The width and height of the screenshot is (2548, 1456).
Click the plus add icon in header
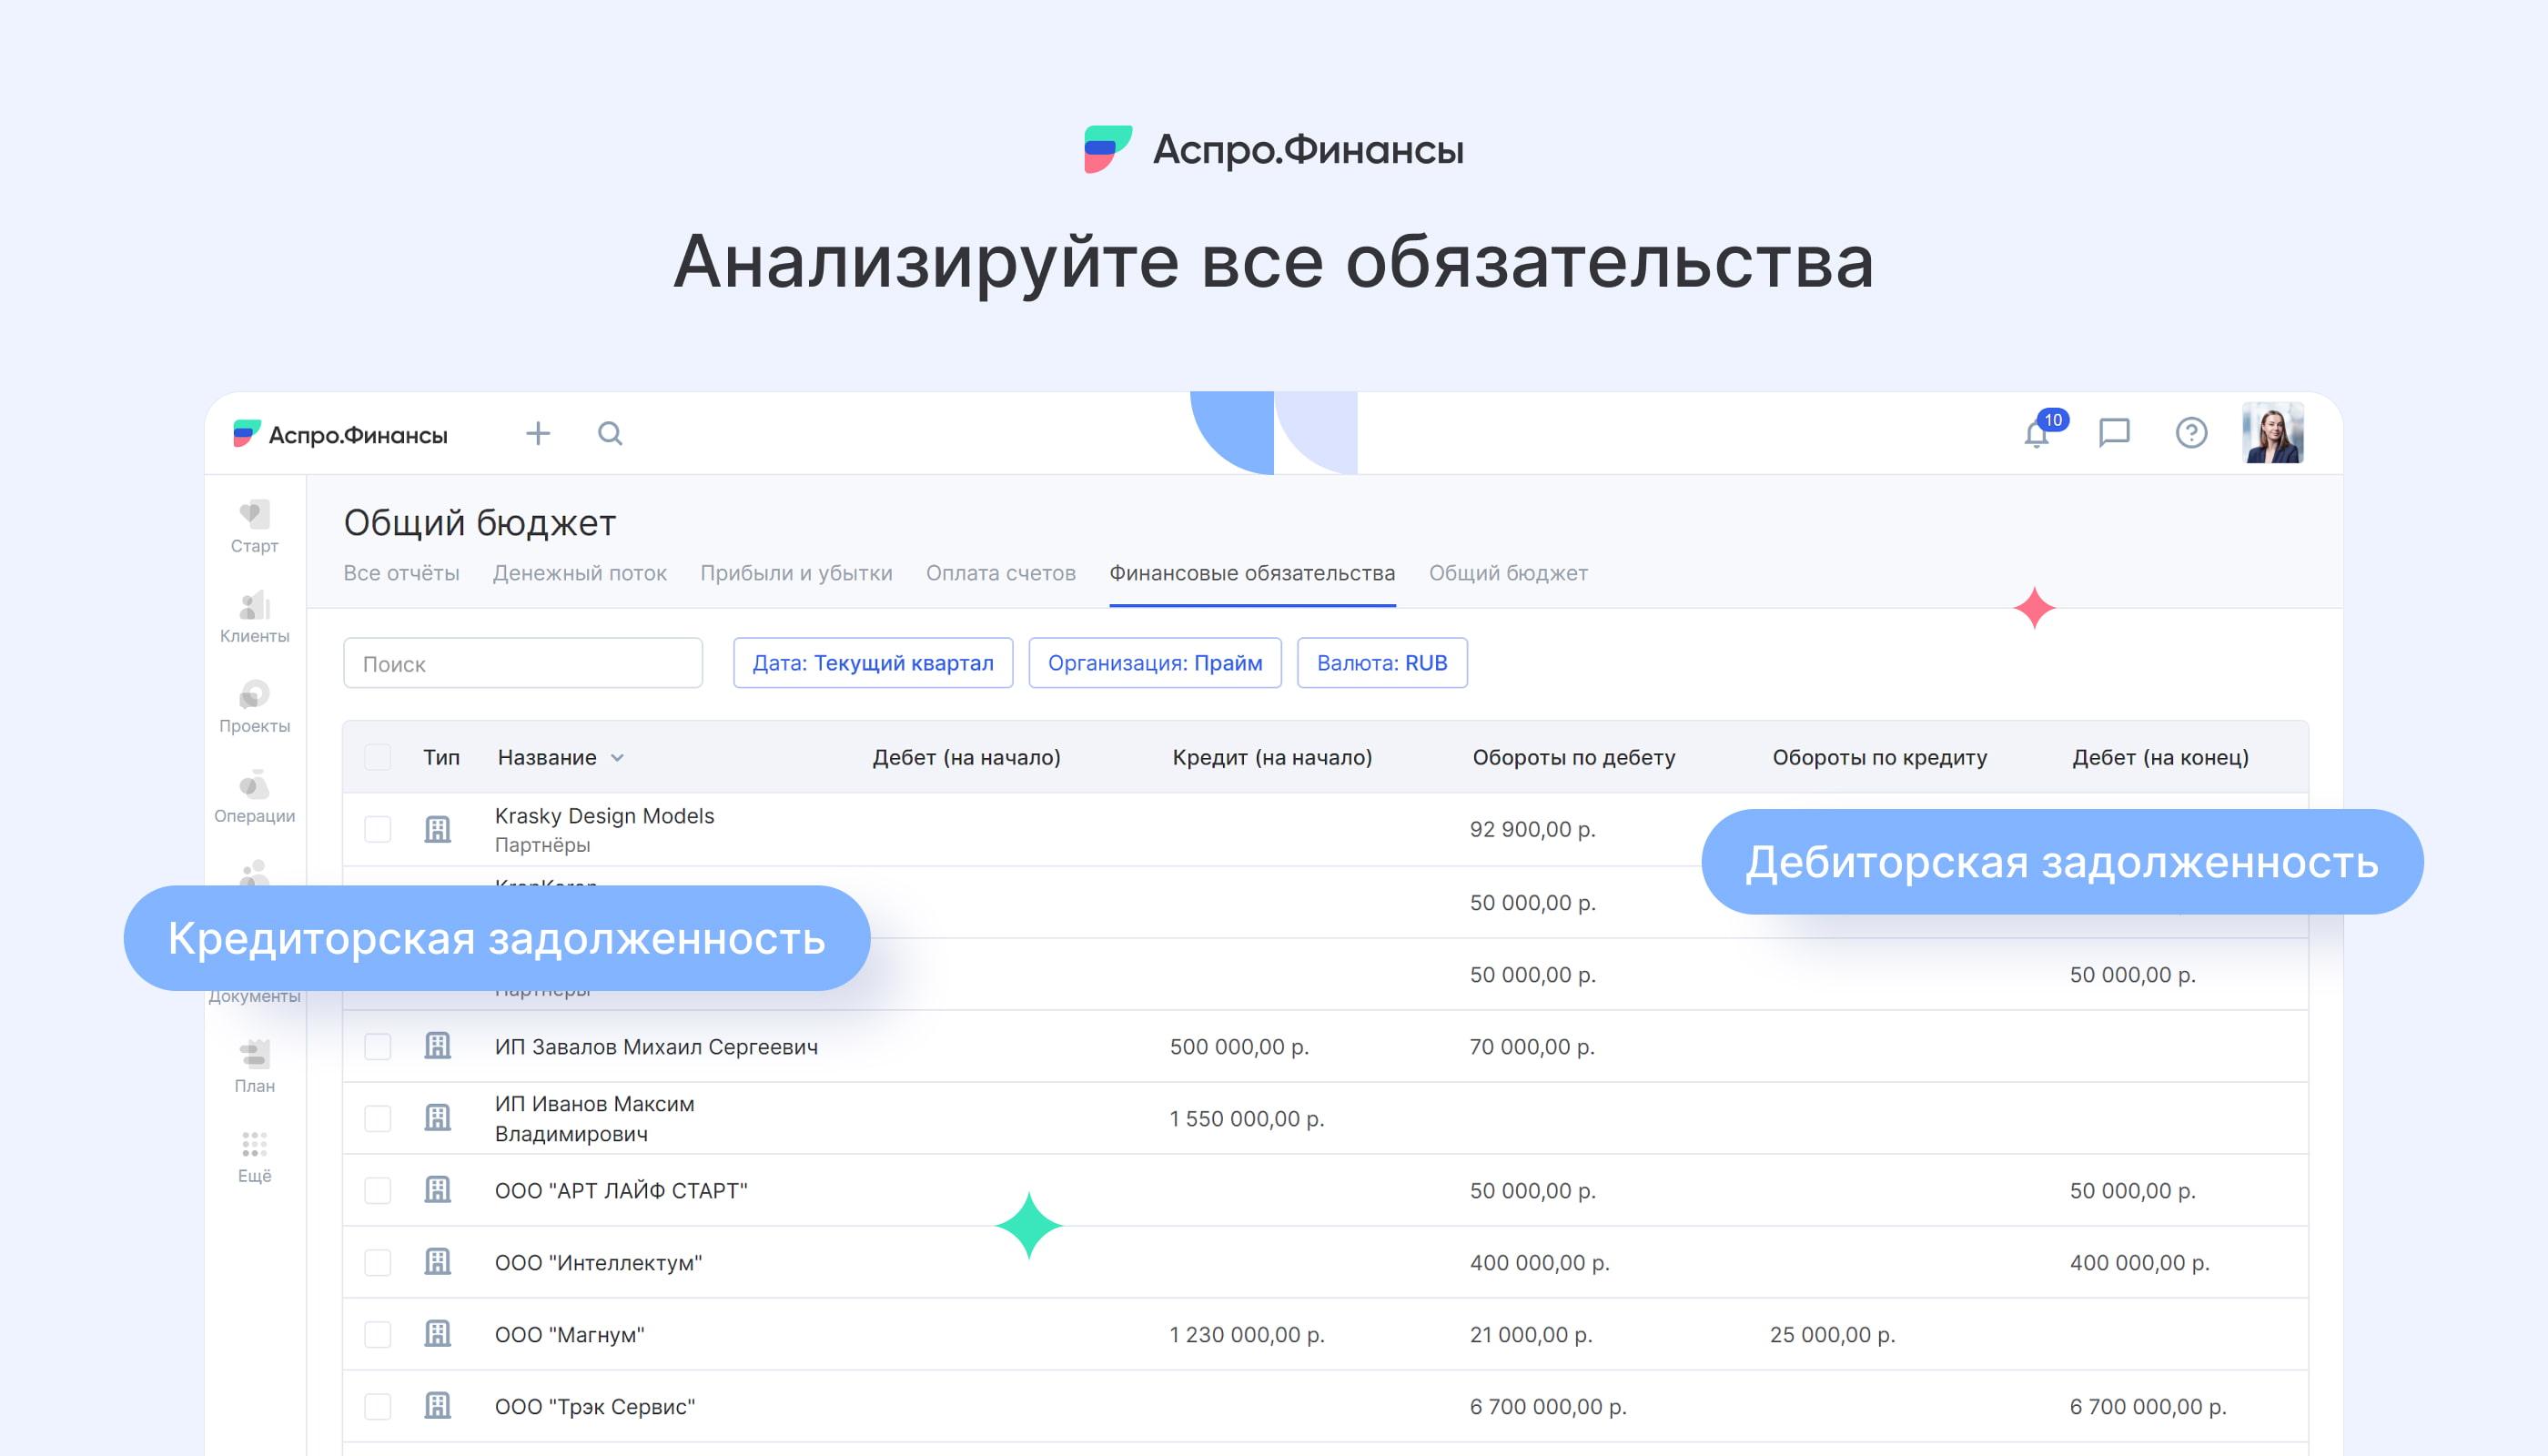point(538,433)
